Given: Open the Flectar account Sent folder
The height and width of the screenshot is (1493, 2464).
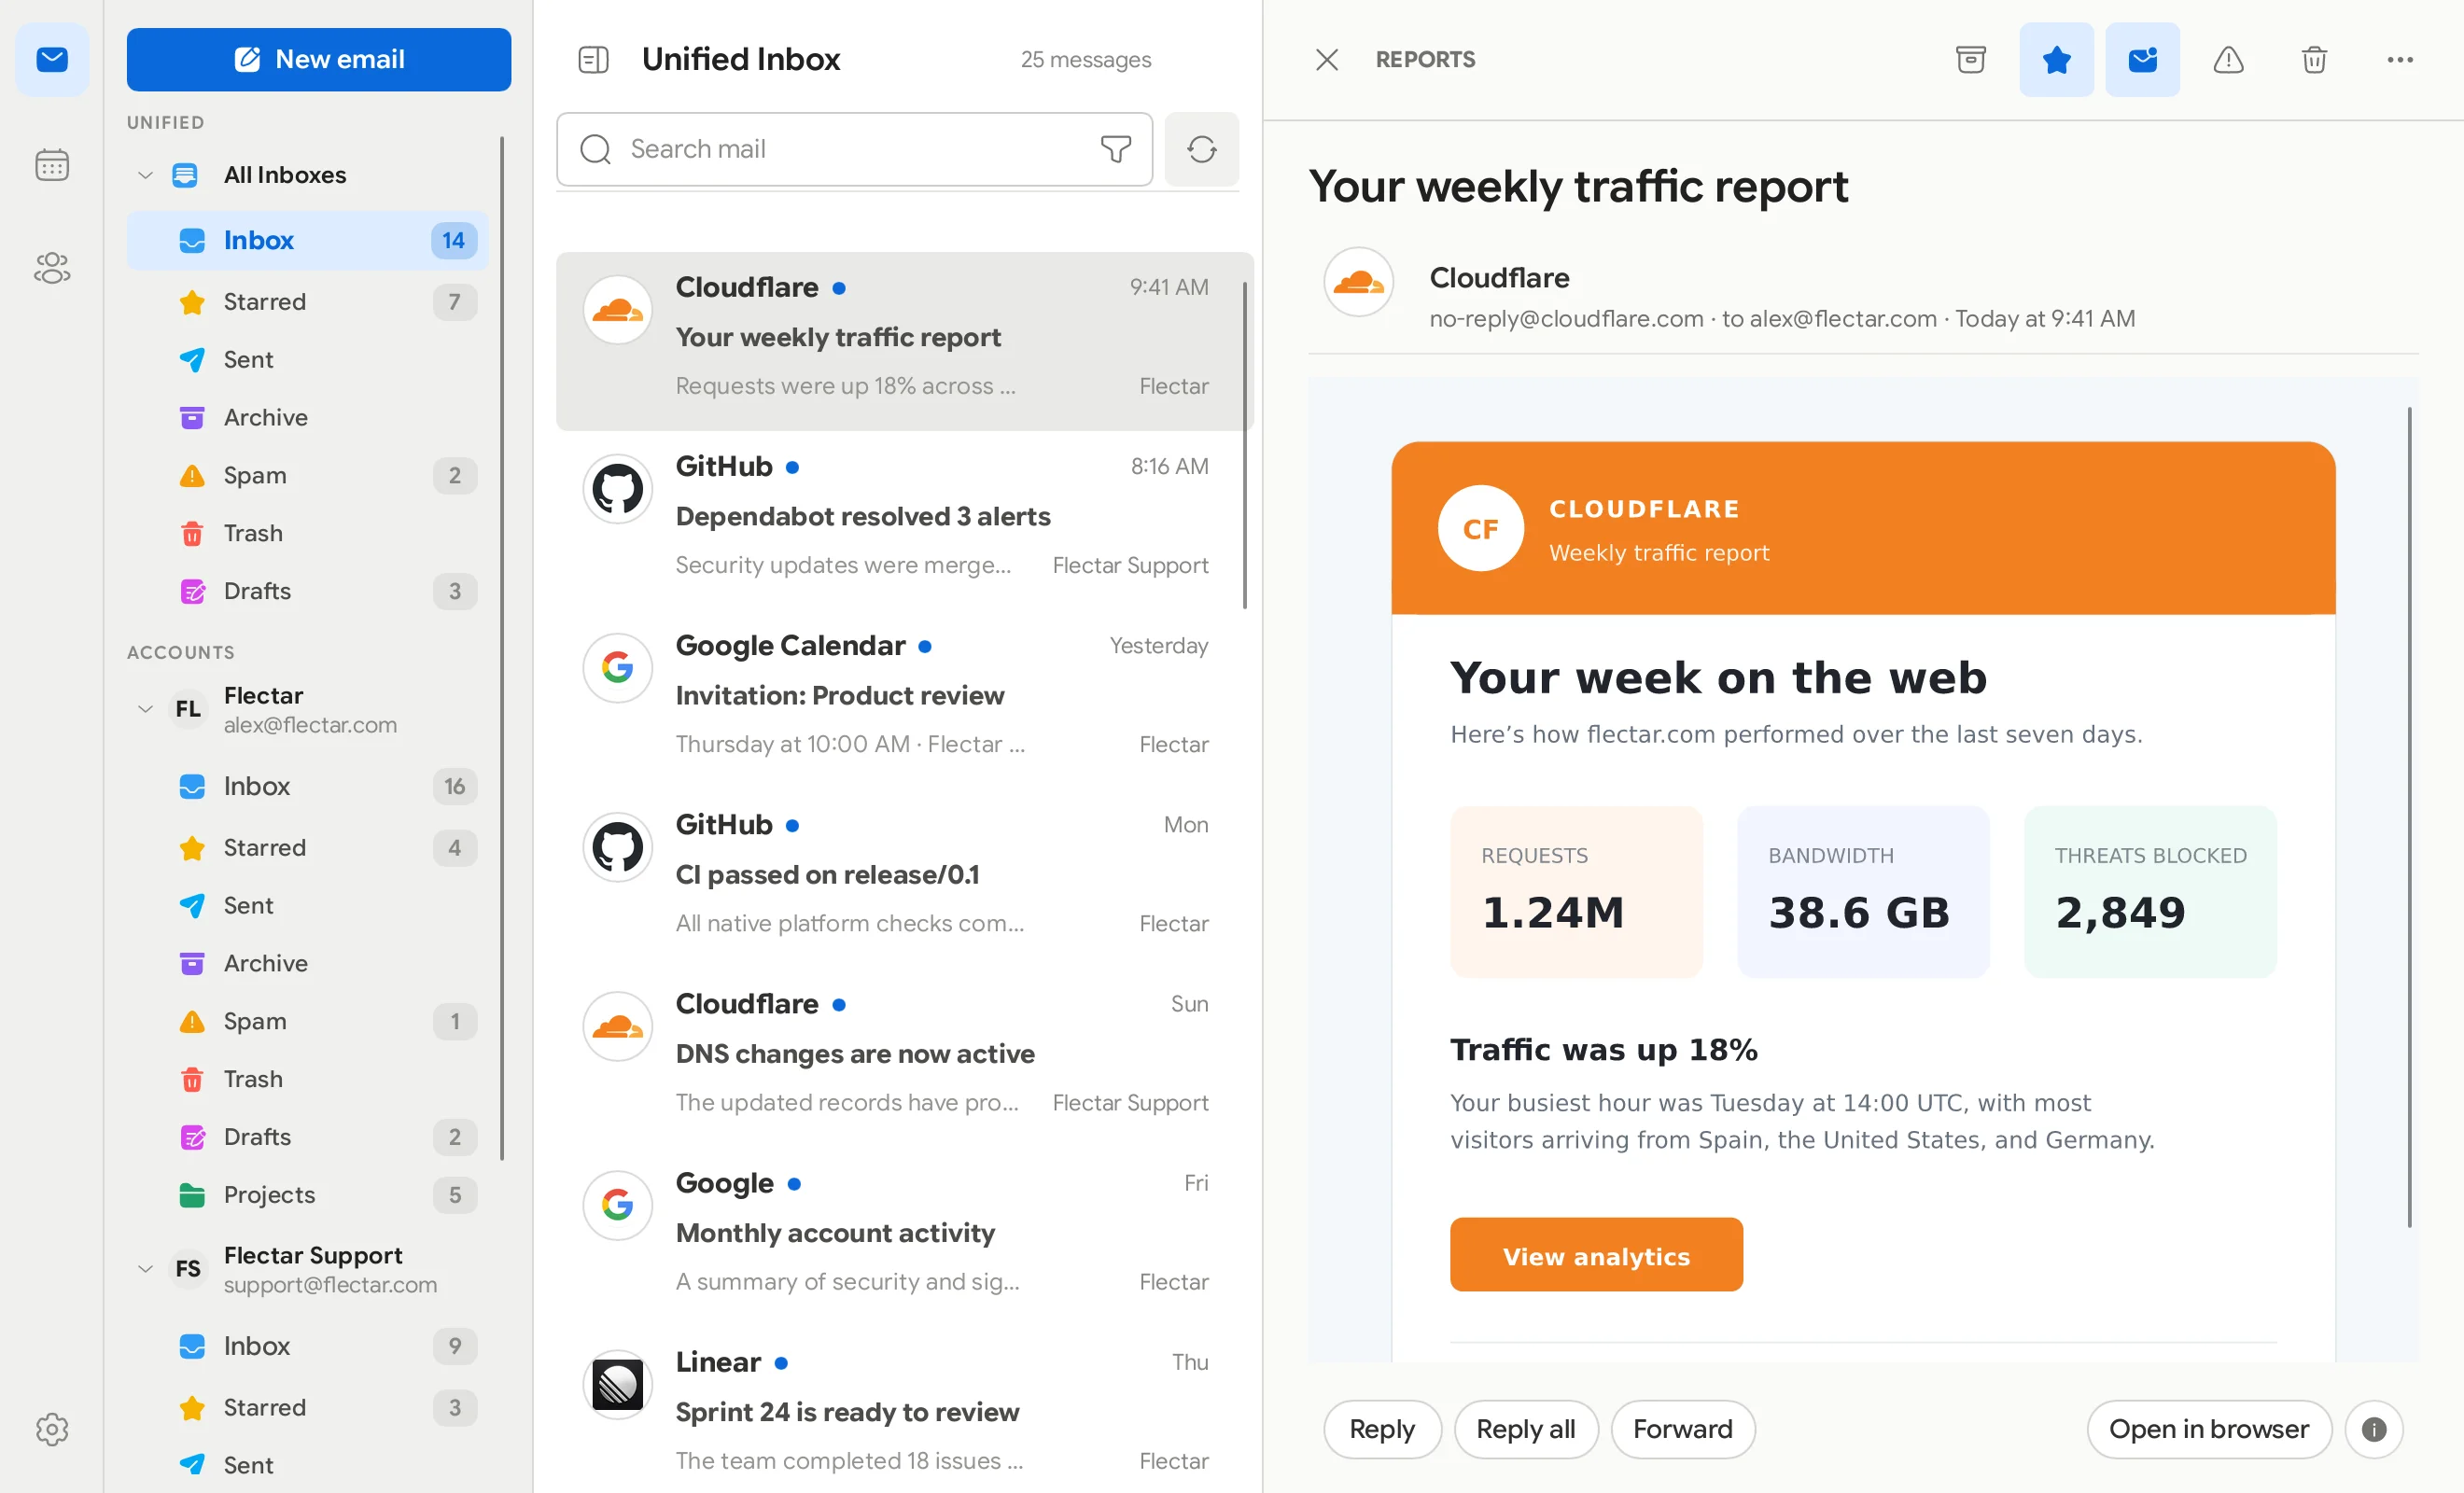Looking at the screenshot, I should tap(308, 906).
